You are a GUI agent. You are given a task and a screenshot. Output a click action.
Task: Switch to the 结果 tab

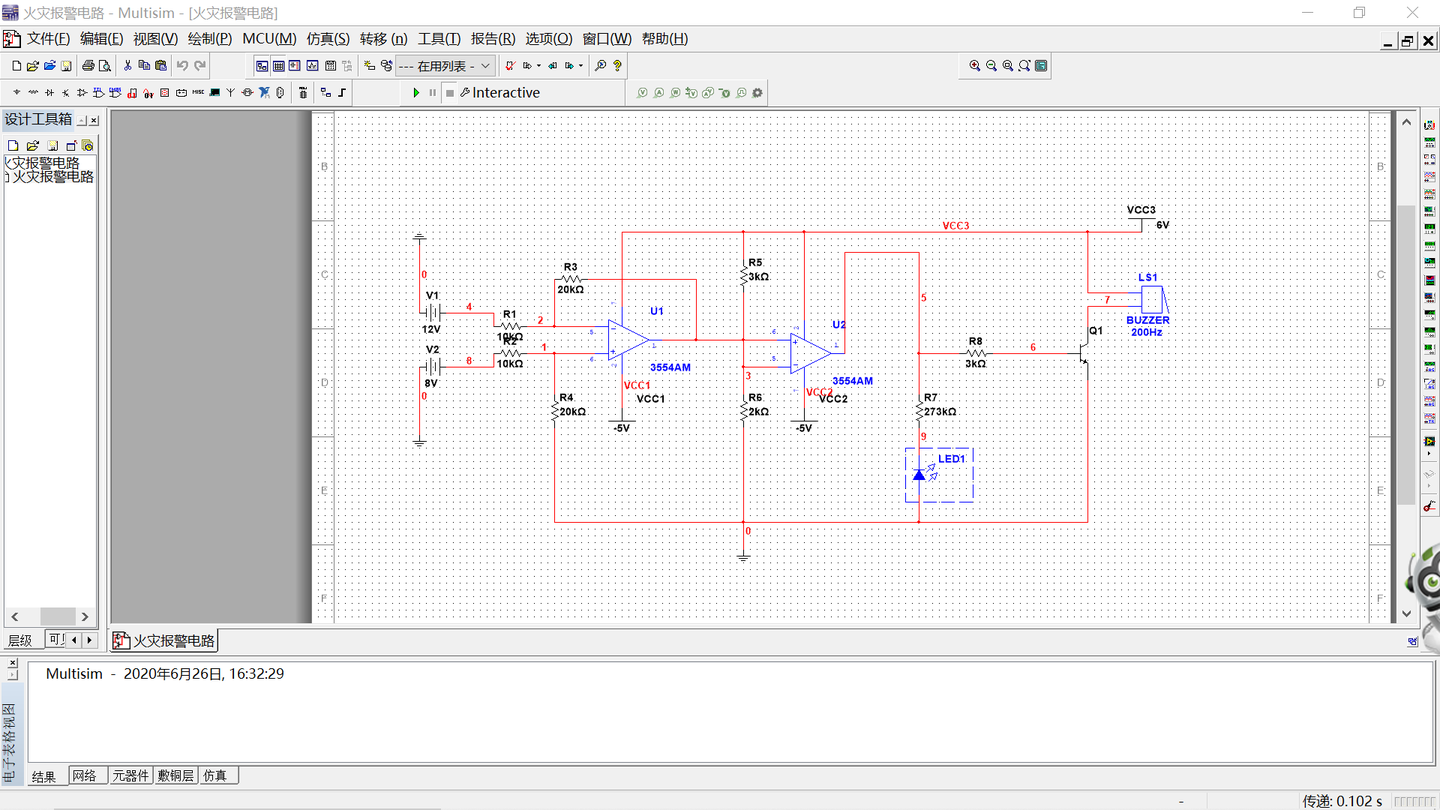44,776
